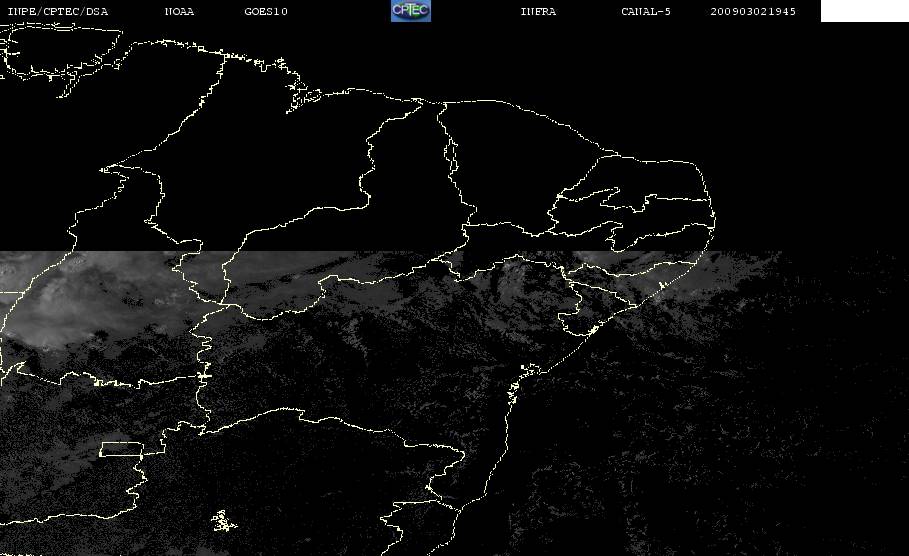Click the CPTEC logo in the header
This screenshot has width=909, height=556.
click(x=410, y=10)
